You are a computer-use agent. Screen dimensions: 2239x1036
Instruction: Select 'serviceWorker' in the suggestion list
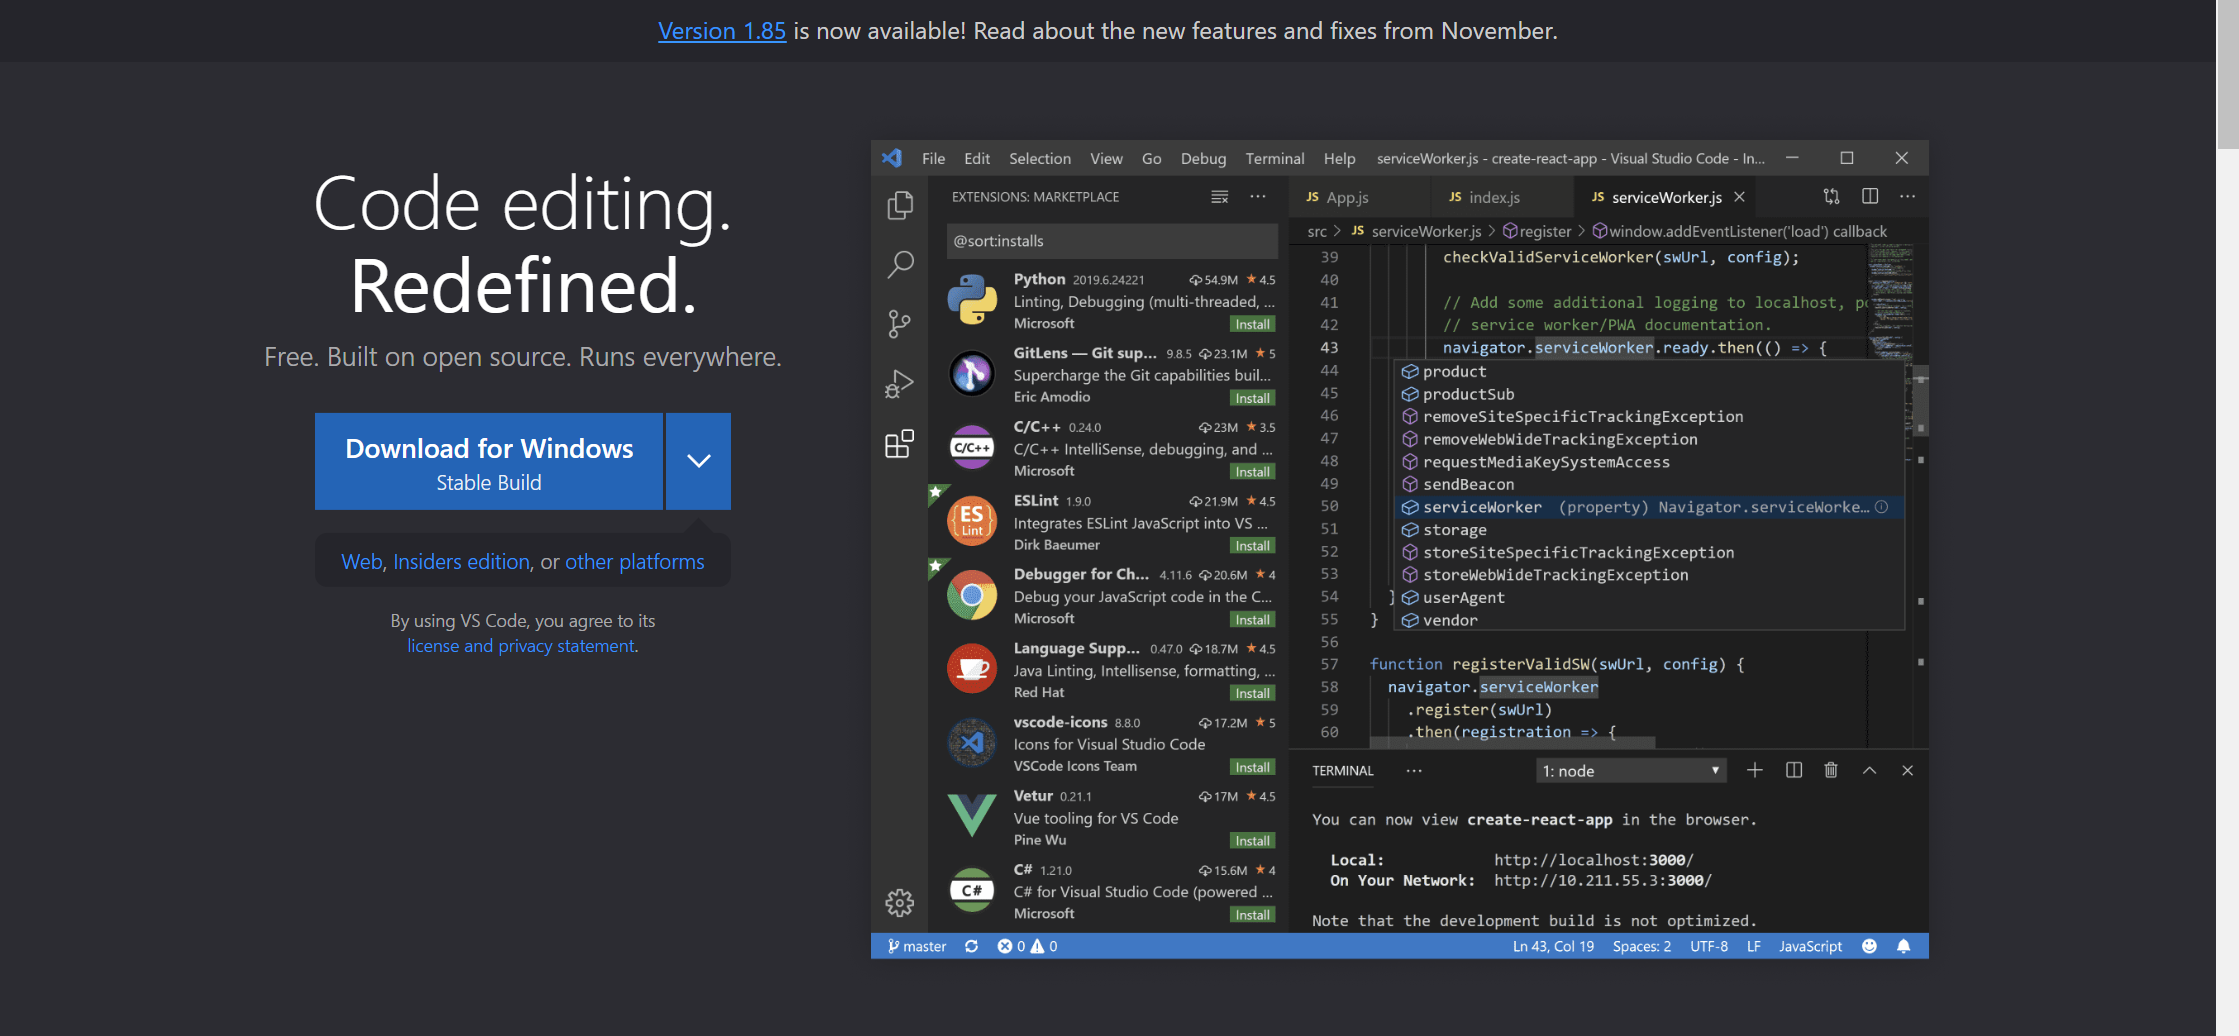click(1649, 507)
